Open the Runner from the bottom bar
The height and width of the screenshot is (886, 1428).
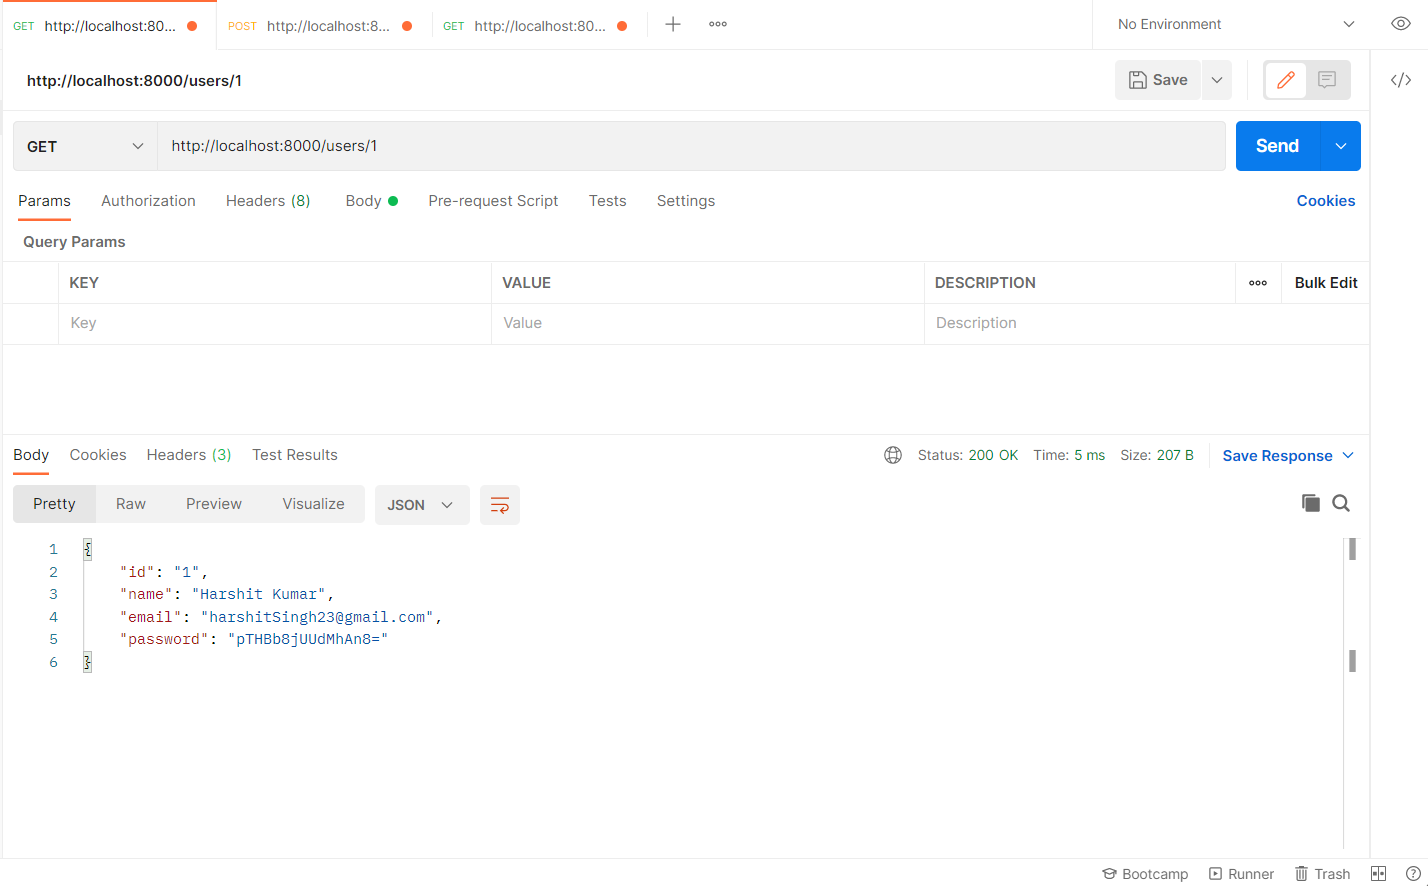(1242, 873)
